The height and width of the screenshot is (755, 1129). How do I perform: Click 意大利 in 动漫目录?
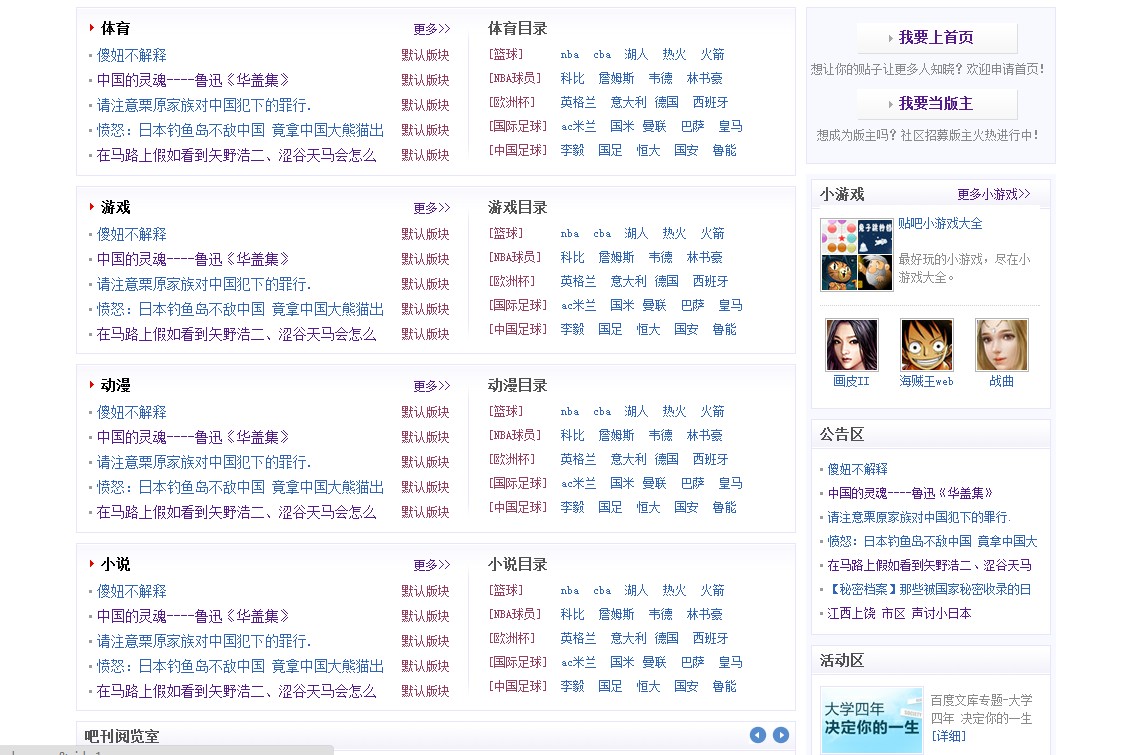pyautogui.click(x=629, y=459)
